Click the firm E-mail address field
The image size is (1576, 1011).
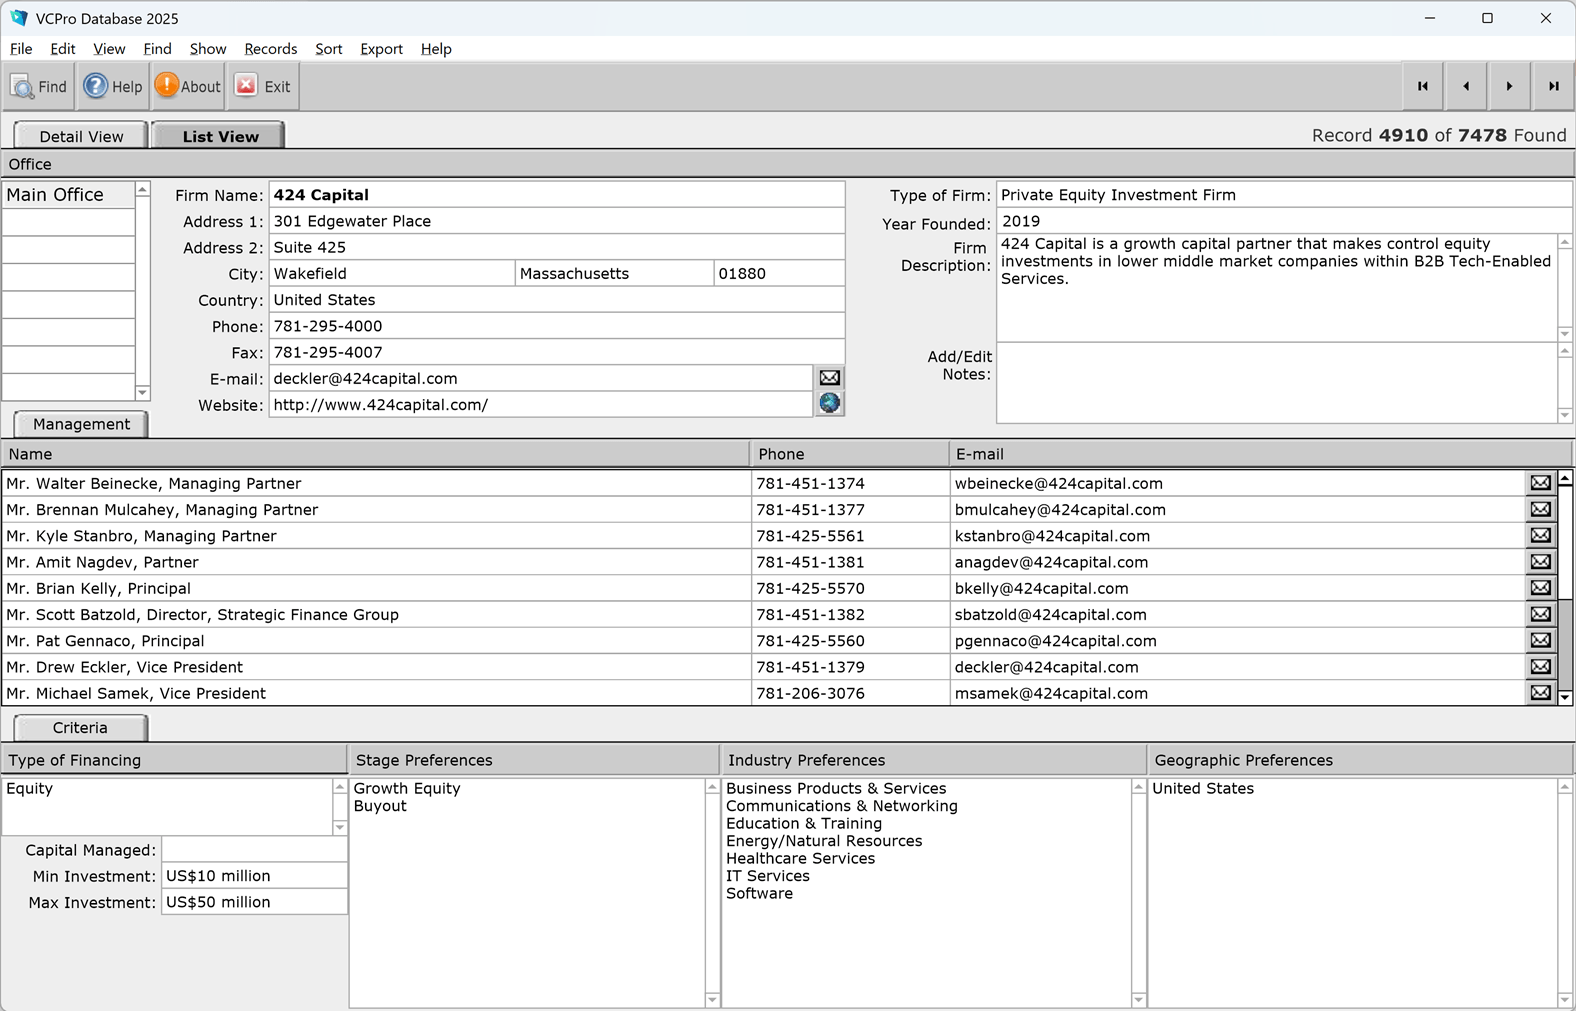(541, 378)
